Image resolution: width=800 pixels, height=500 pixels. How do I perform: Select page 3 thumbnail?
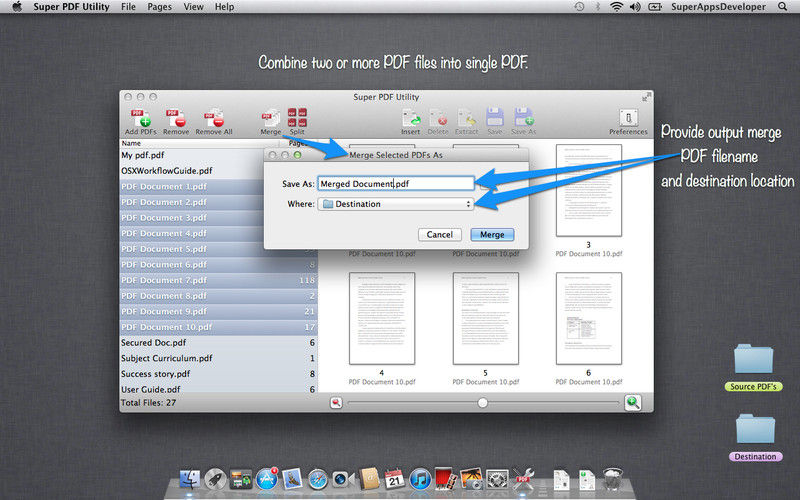coord(589,190)
